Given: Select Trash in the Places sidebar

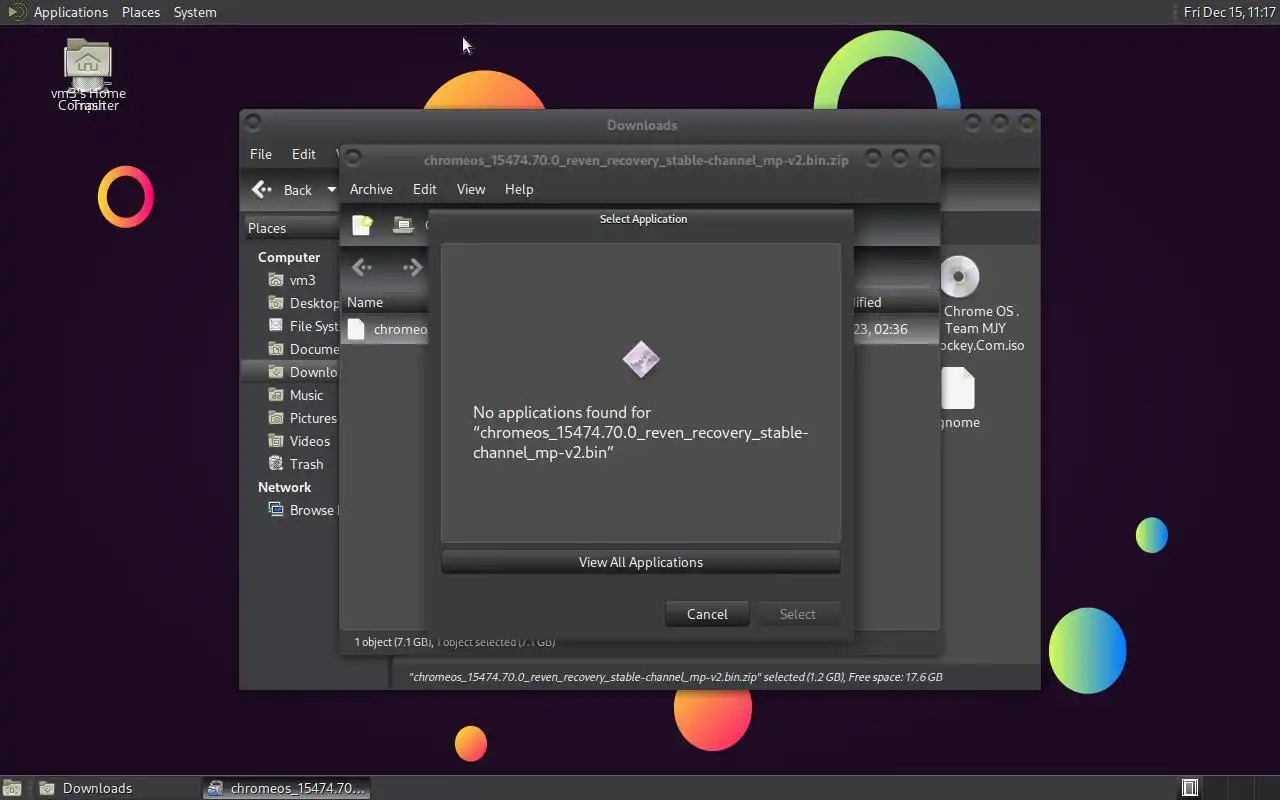Looking at the screenshot, I should tap(303, 464).
